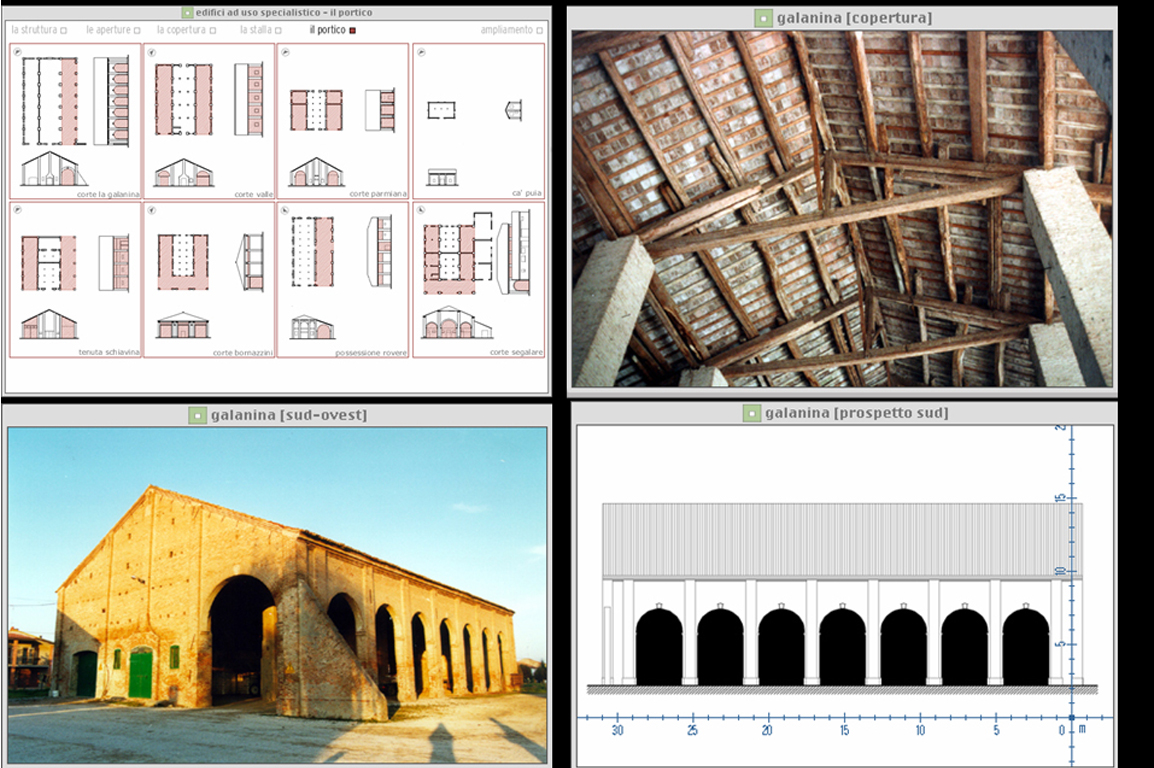The height and width of the screenshot is (768, 1154).
Task: Click green icon beside 'galanina [sud-ovest]' title
Action: pyautogui.click(x=197, y=414)
